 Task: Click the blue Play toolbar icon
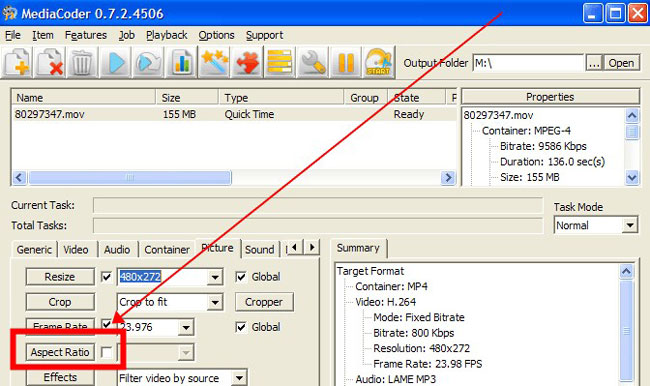coord(115,63)
